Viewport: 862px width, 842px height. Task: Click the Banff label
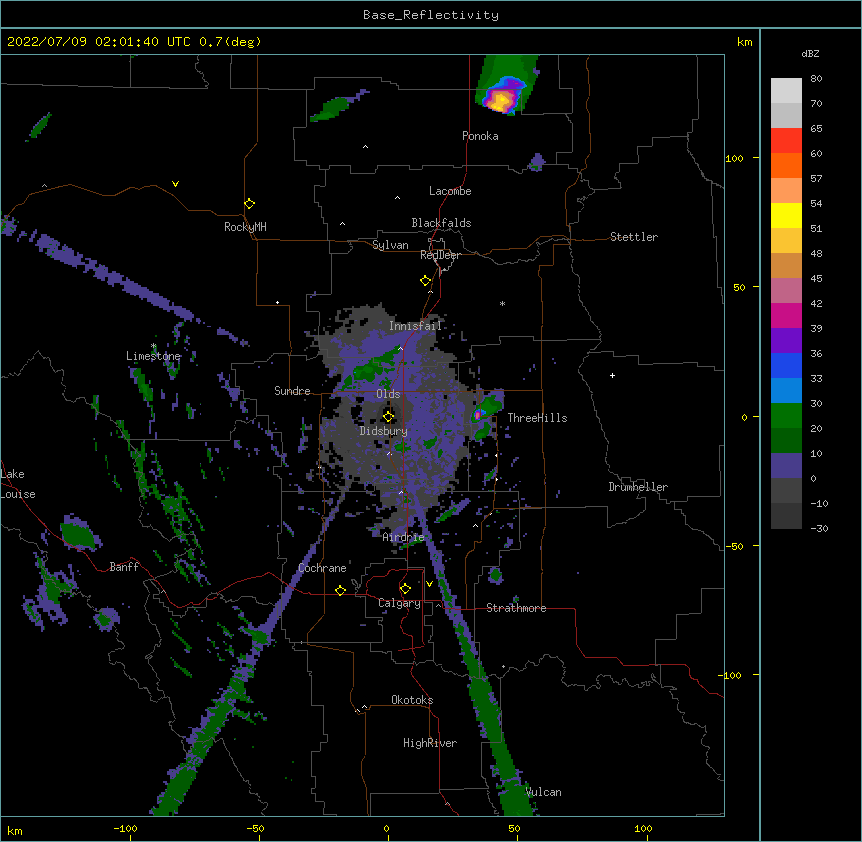point(124,567)
